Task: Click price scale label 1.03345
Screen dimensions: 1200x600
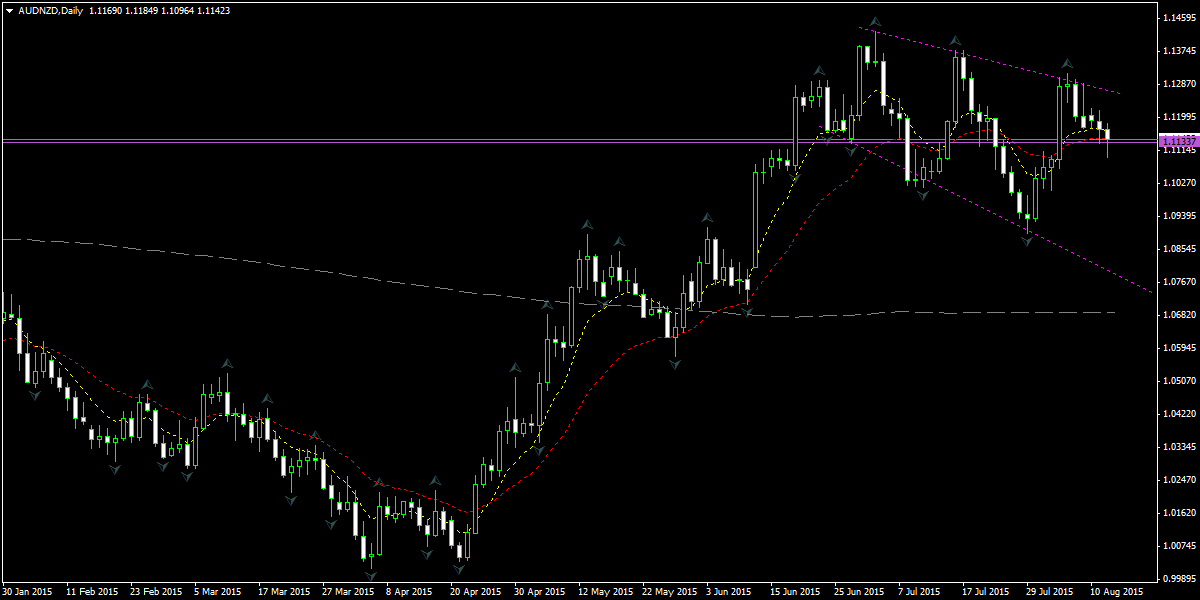Action: coord(1180,447)
